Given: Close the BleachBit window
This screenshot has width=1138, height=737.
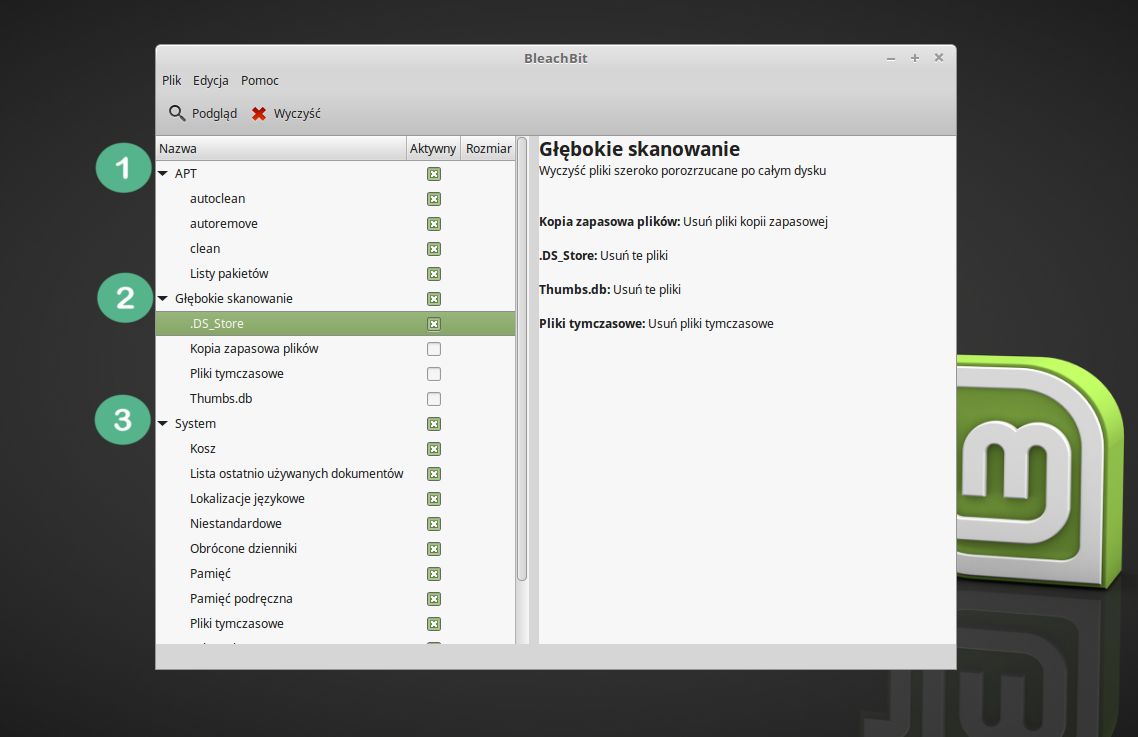Looking at the screenshot, I should (x=938, y=58).
